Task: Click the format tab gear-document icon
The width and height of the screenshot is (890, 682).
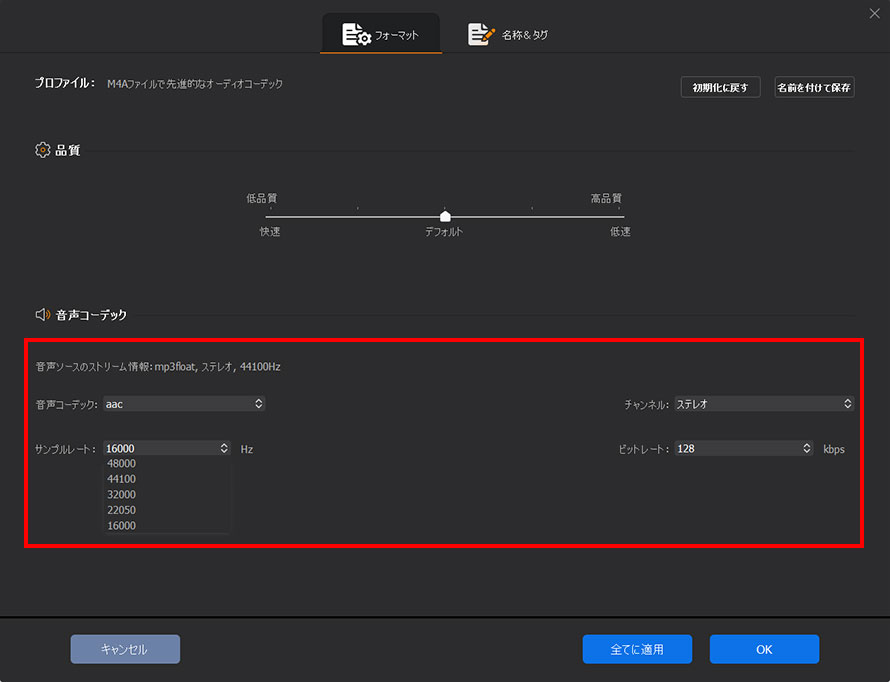Action: 356,35
